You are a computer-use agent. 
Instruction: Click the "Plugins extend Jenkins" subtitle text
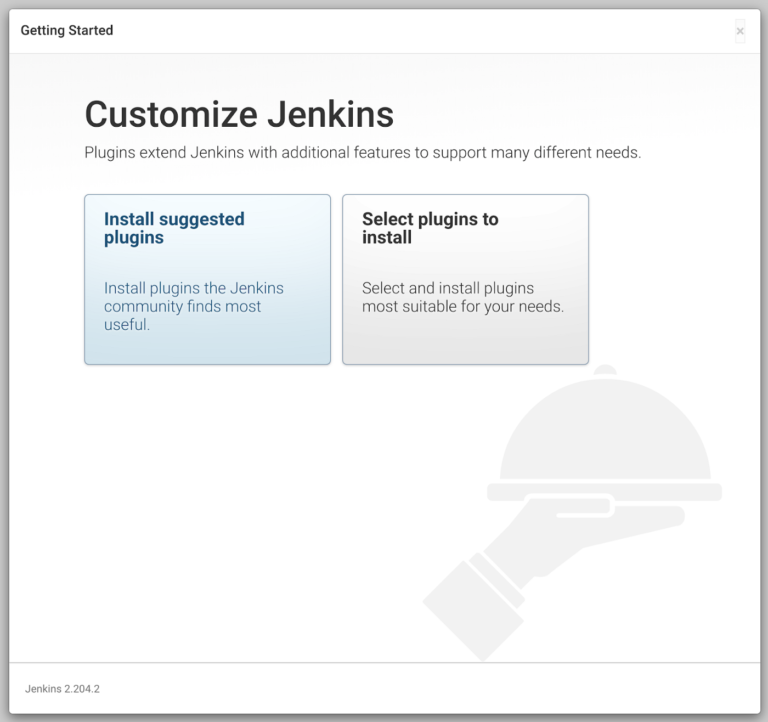(362, 154)
